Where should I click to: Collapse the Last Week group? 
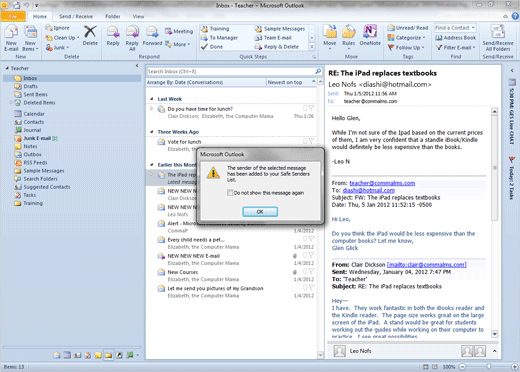(152, 99)
